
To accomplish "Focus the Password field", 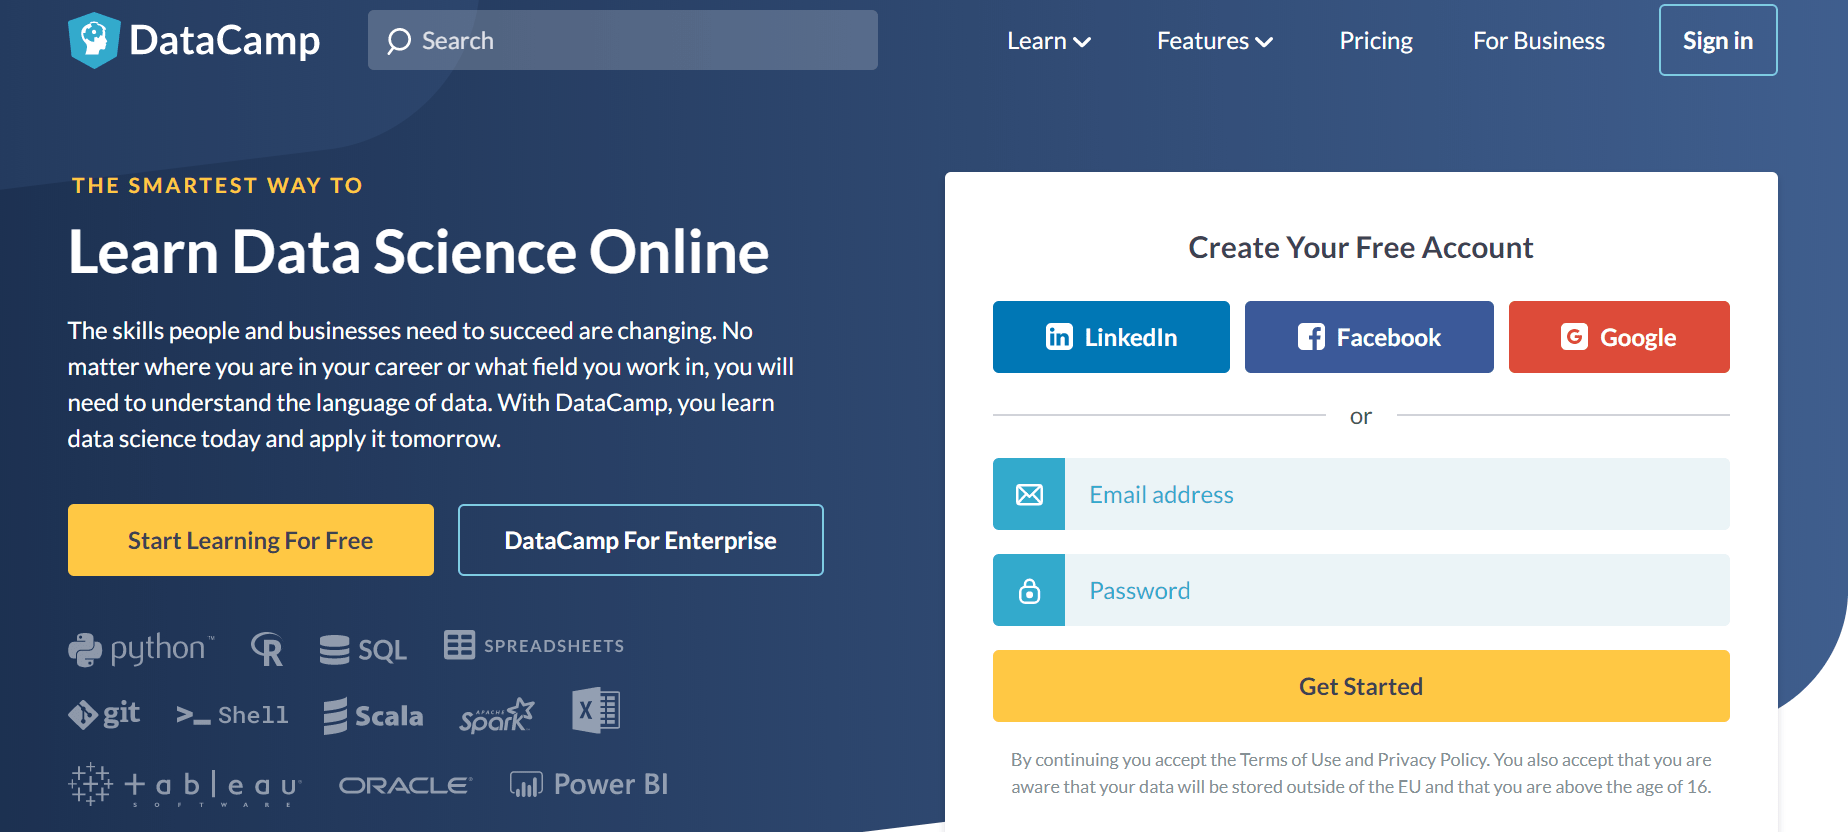I will [x=1397, y=590].
